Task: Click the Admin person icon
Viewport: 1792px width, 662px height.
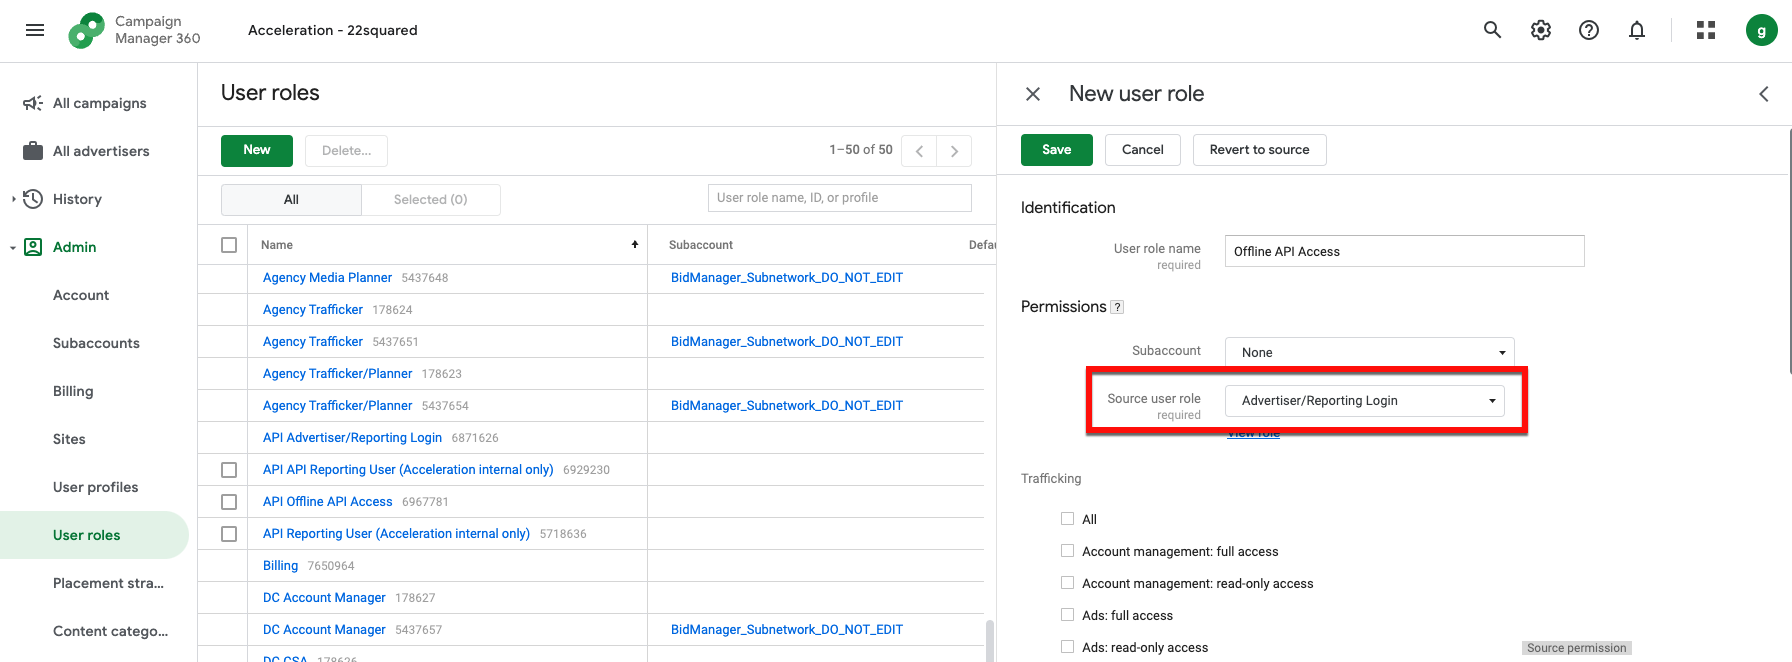Action: click(x=33, y=247)
